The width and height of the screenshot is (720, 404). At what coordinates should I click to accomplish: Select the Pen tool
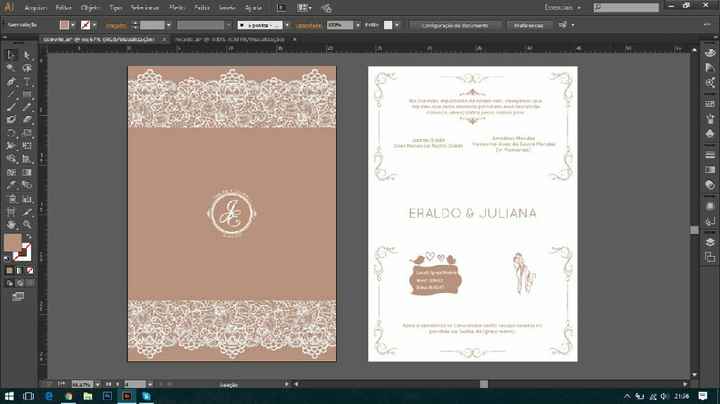coord(11,82)
